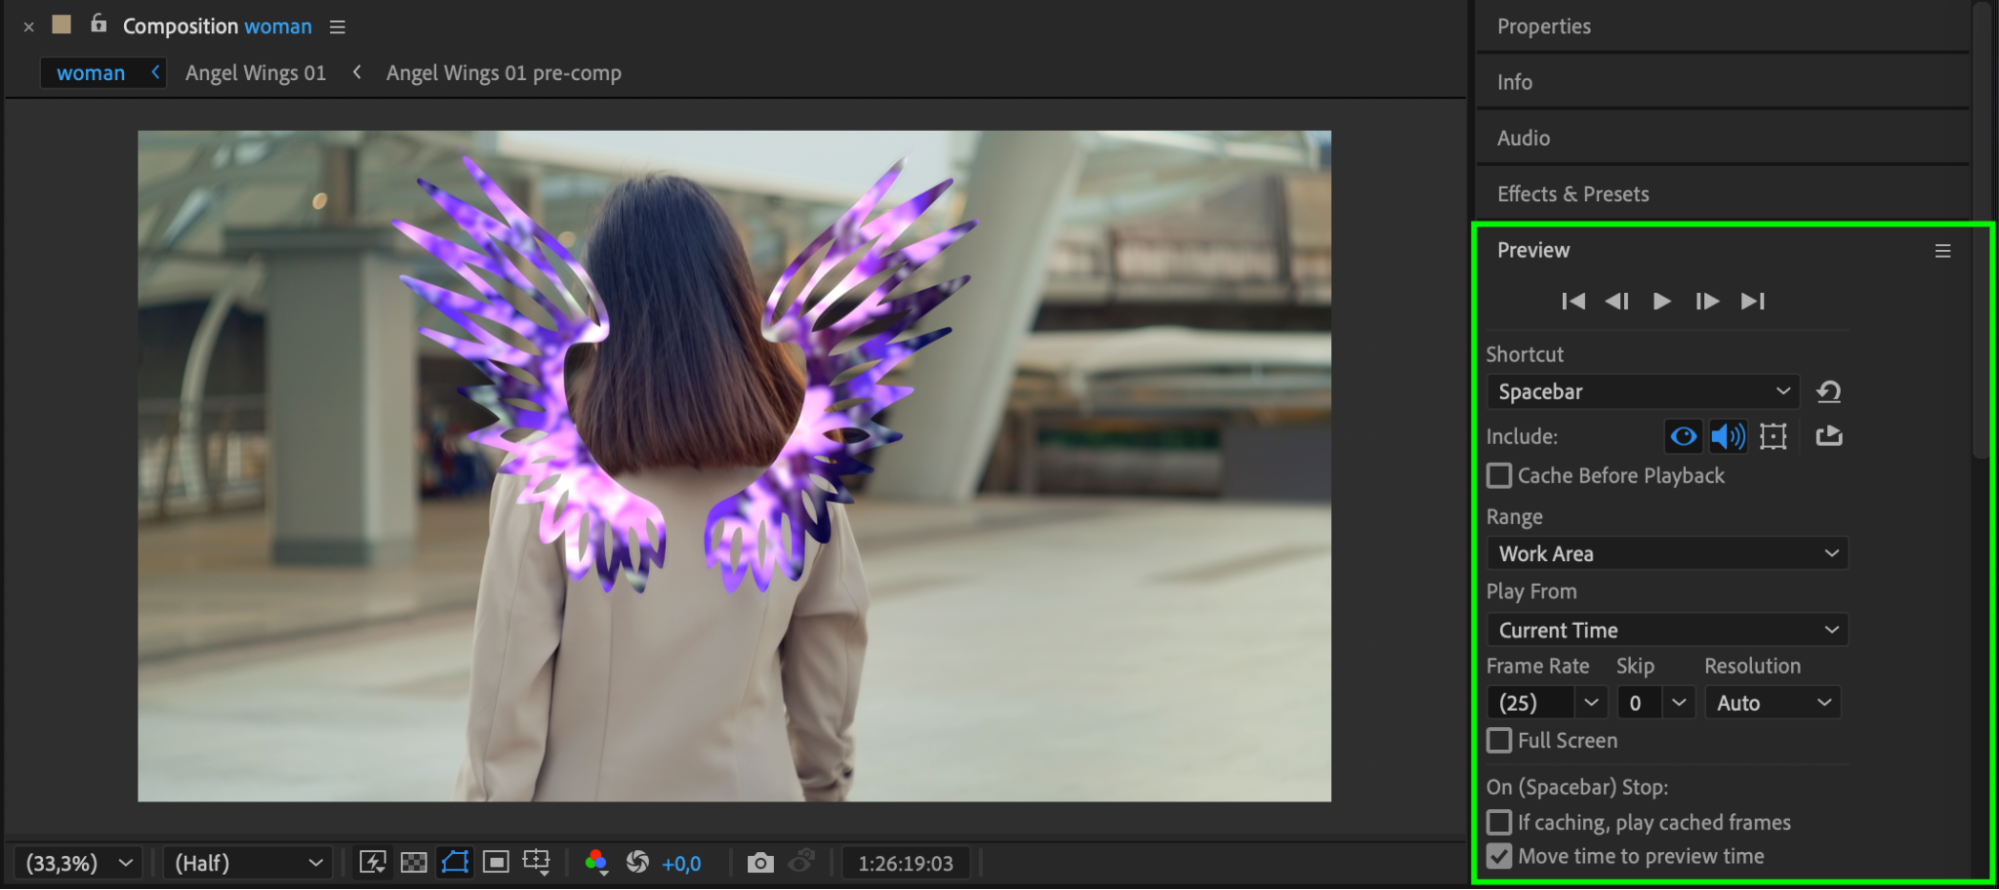Open the Range Work Area dropdown
Image resolution: width=1999 pixels, height=890 pixels.
pyautogui.click(x=1667, y=554)
